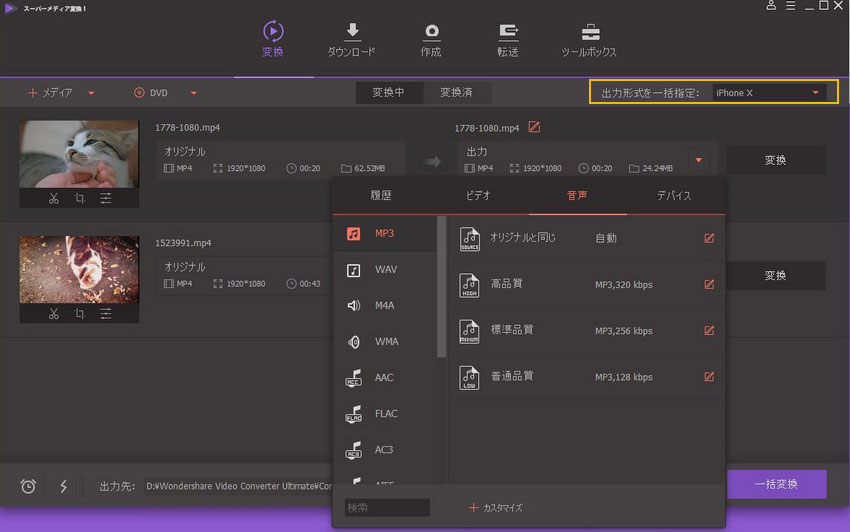Choose the 普通品質 MP3,128 kbps preset
Image resolution: width=850 pixels, height=532 pixels.
click(587, 376)
